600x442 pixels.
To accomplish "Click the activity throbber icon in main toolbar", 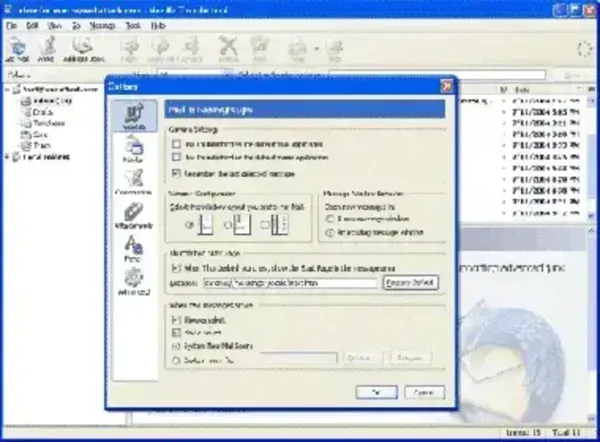I will pos(584,49).
